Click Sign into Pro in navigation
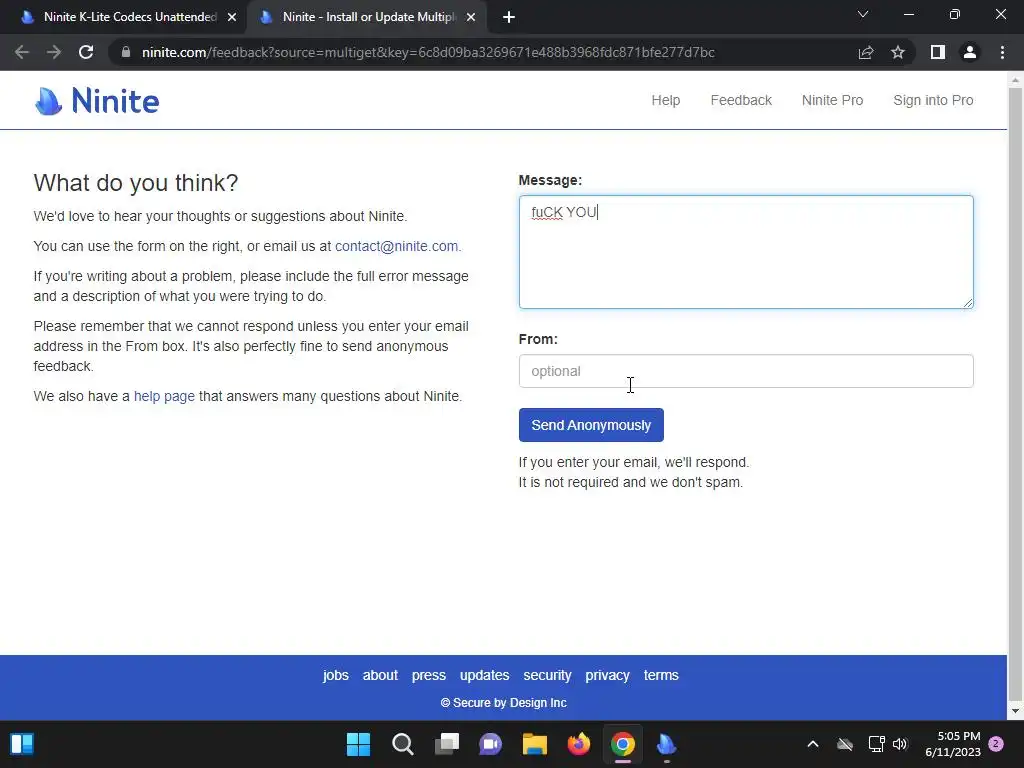This screenshot has height=768, width=1024. pos(933,101)
